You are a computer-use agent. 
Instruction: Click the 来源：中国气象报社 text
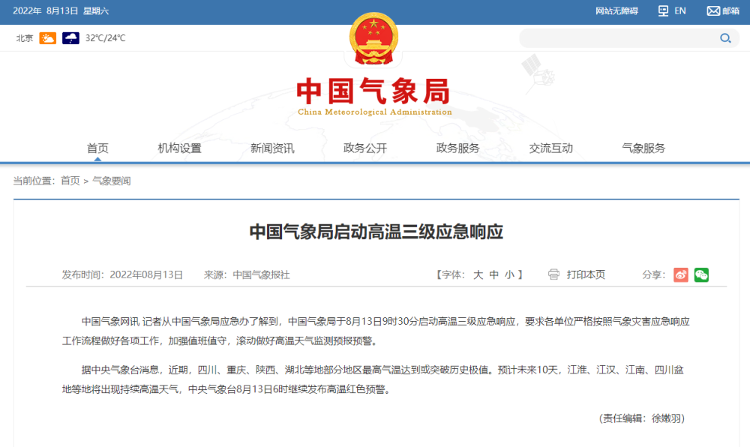[x=247, y=275]
